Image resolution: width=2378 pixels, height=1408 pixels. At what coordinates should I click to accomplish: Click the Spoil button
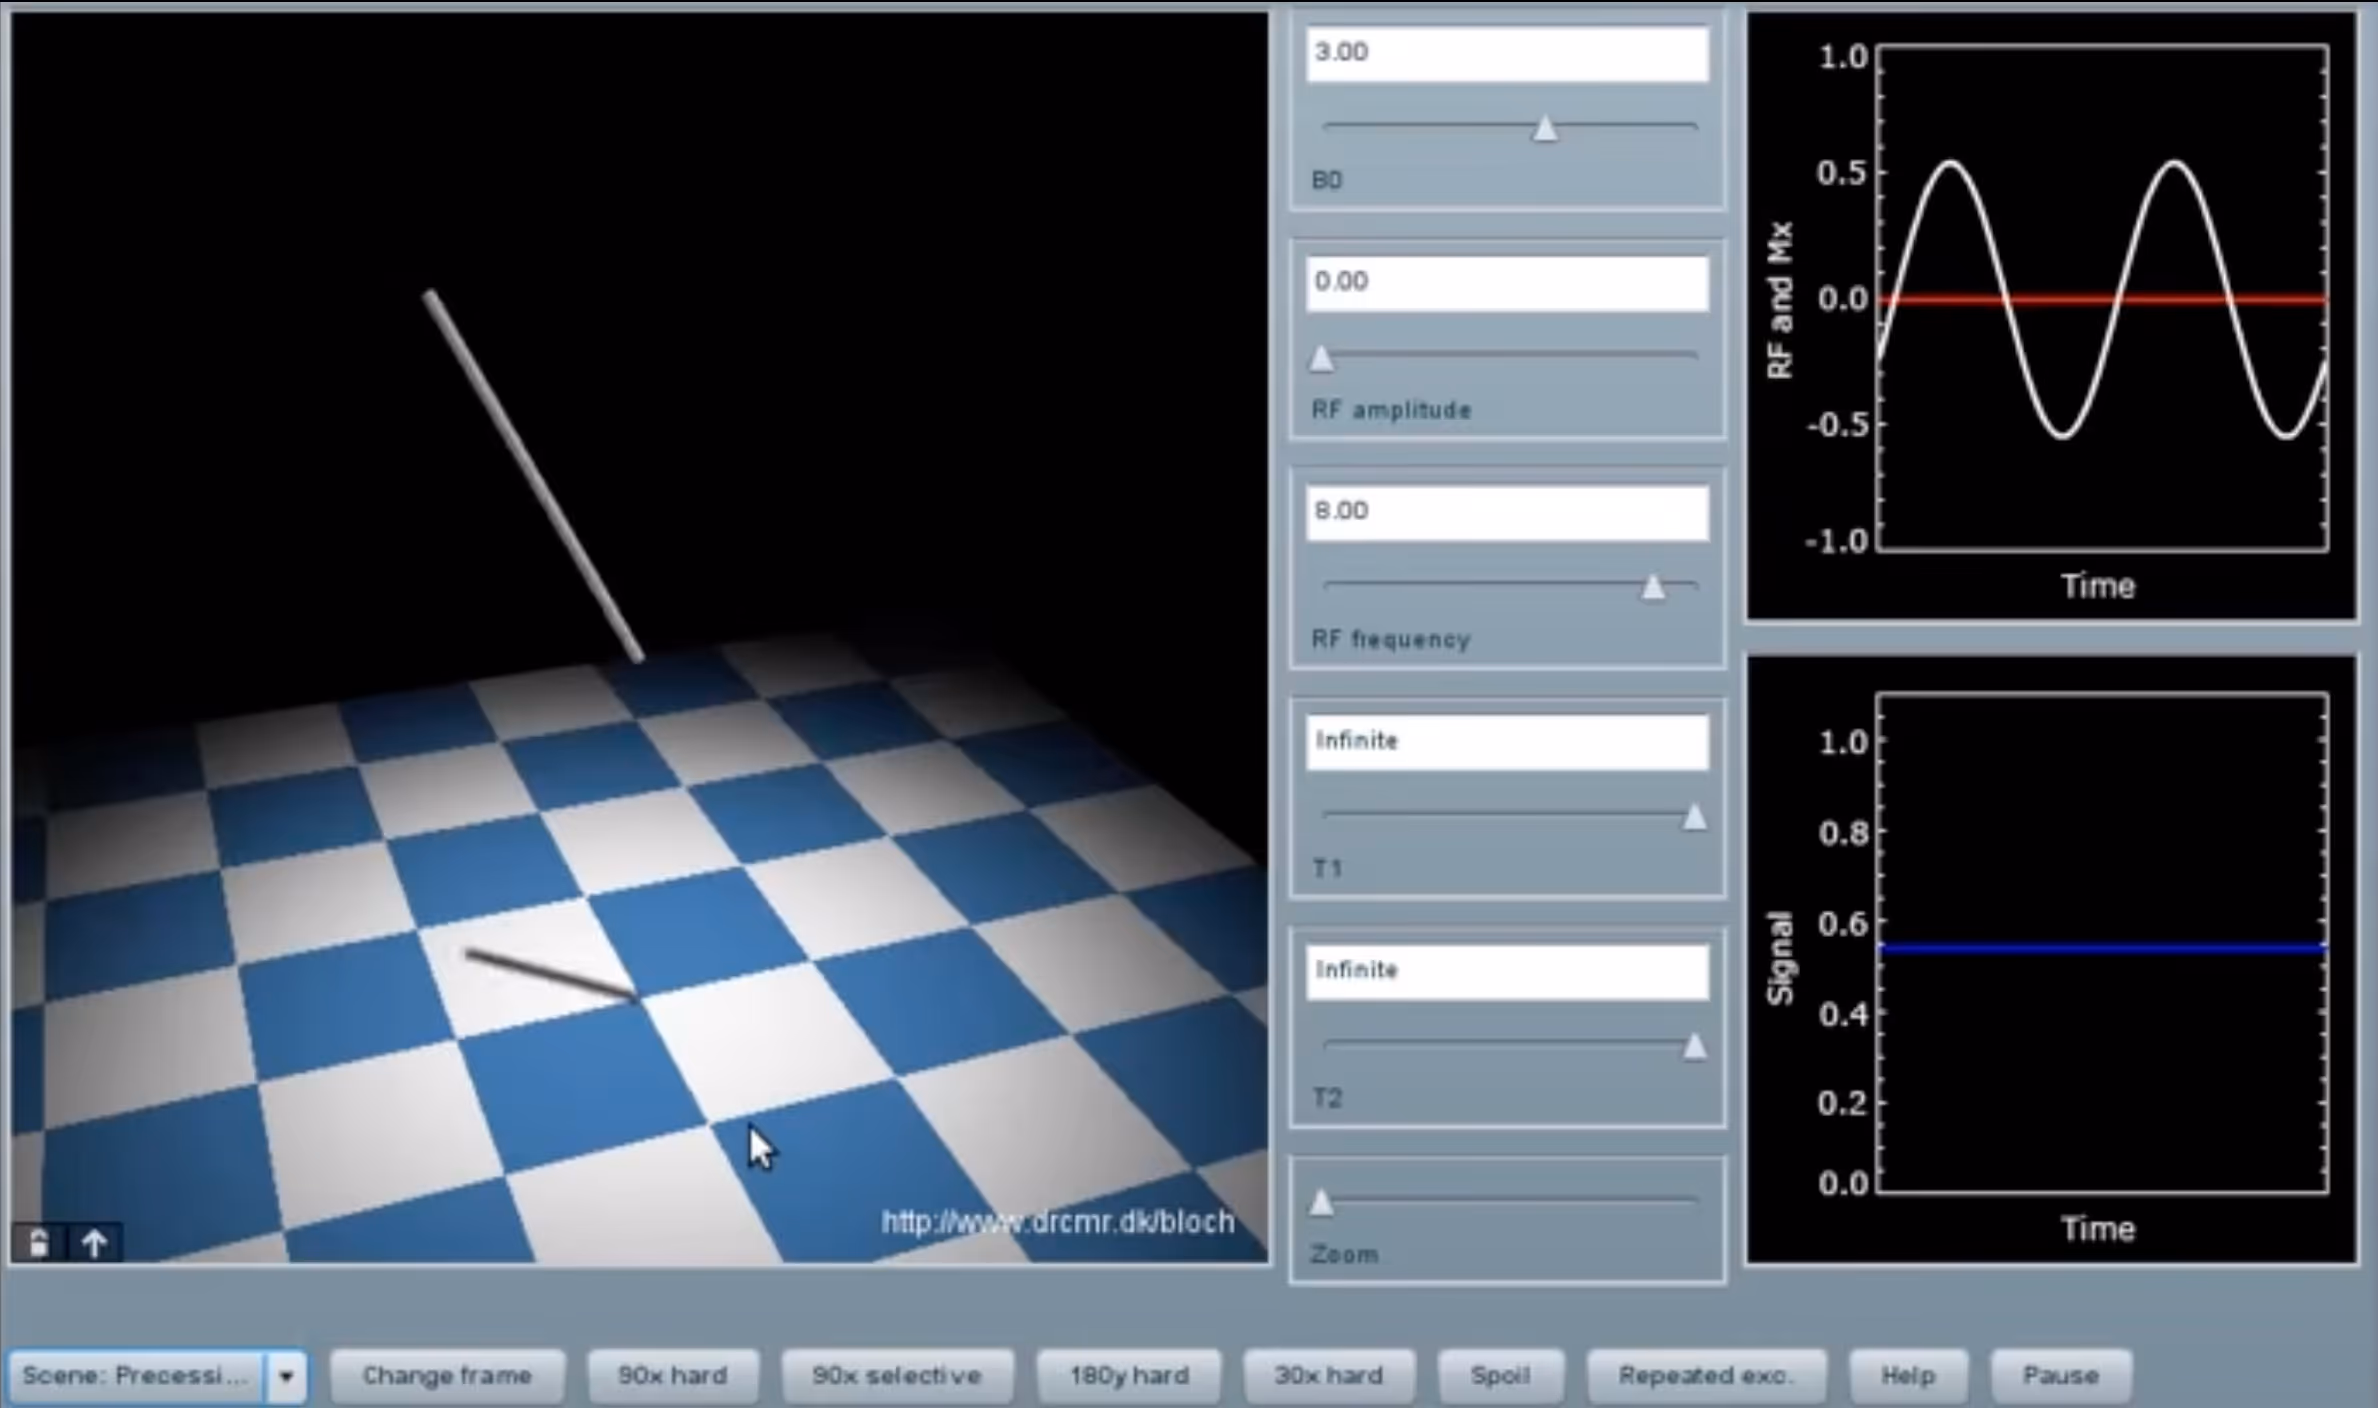point(1500,1375)
